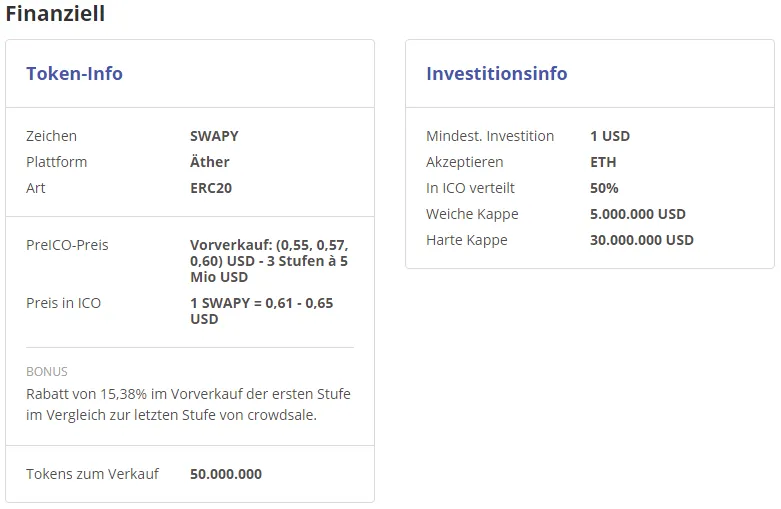Click the Finanziell section heading
Image resolution: width=781 pixels, height=509 pixels.
coord(55,13)
